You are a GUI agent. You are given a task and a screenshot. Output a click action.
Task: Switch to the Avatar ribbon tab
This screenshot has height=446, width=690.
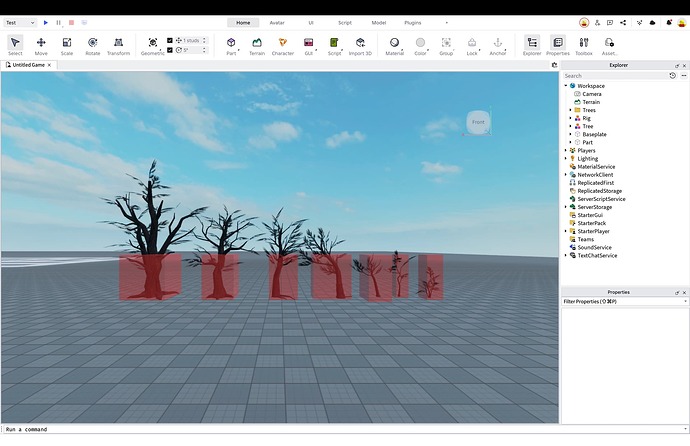click(x=277, y=22)
